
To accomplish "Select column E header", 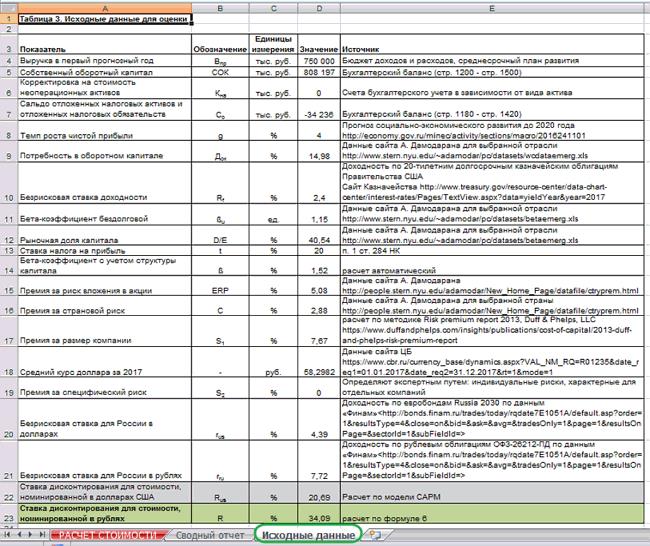I will [492, 8].
